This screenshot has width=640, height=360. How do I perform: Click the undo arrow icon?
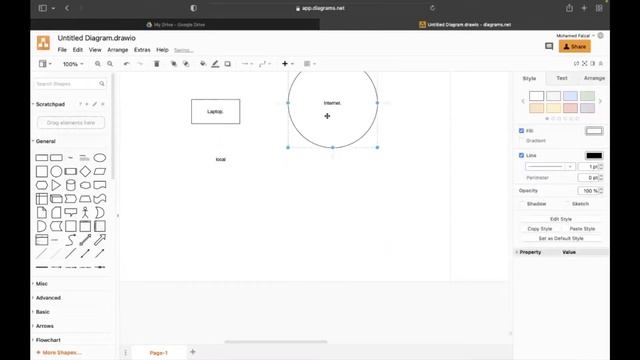127,64
